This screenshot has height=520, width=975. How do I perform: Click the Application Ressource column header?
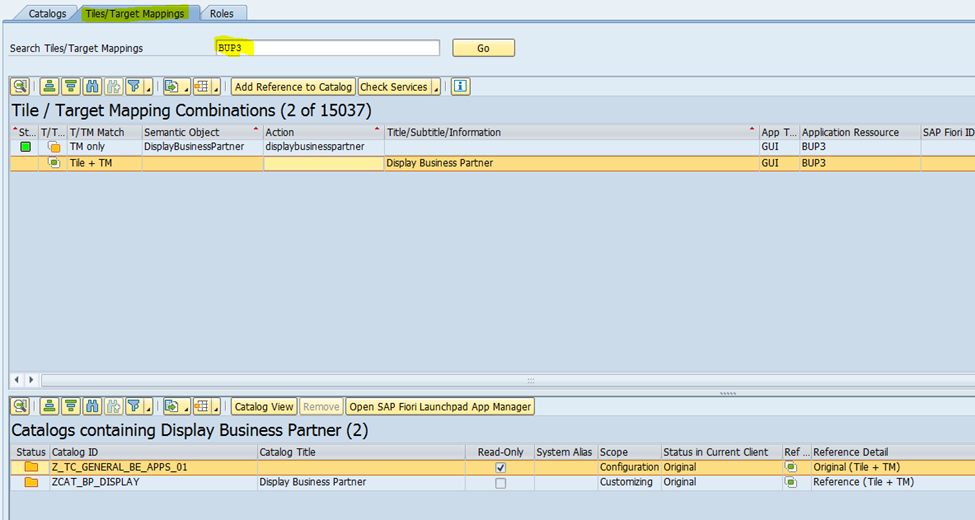(x=860, y=132)
